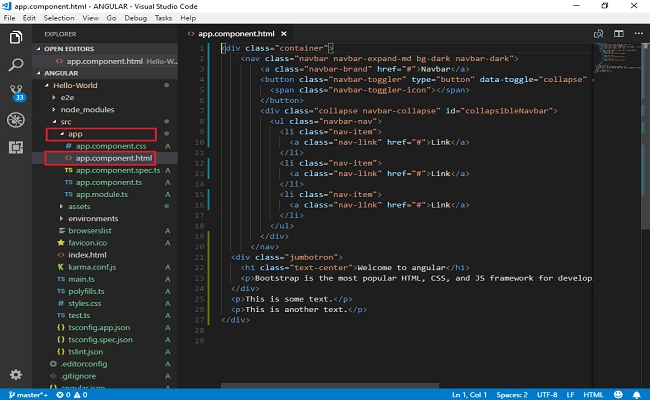Open the Selection menu

[59, 18]
